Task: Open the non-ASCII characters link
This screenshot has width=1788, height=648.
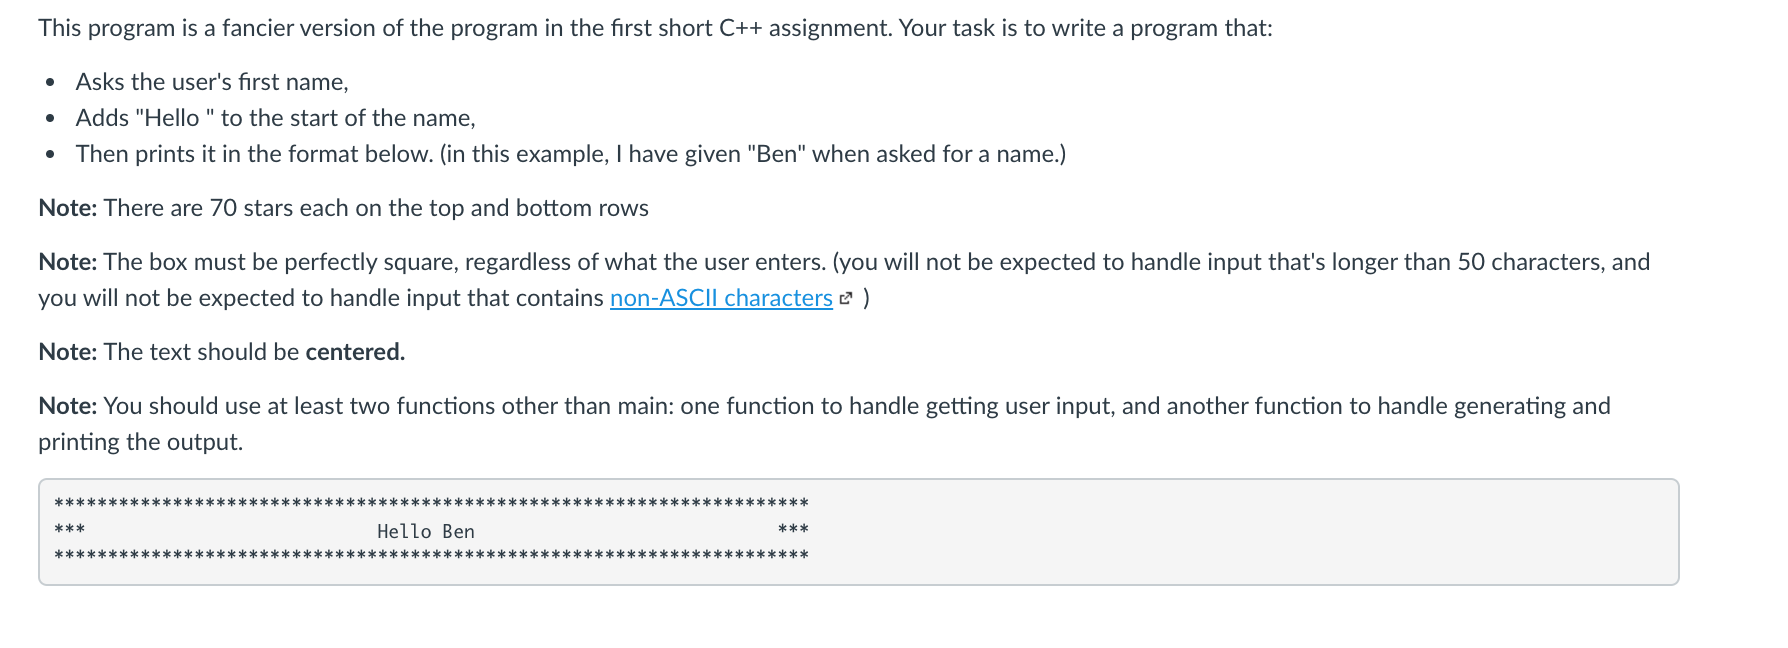Action: [720, 298]
